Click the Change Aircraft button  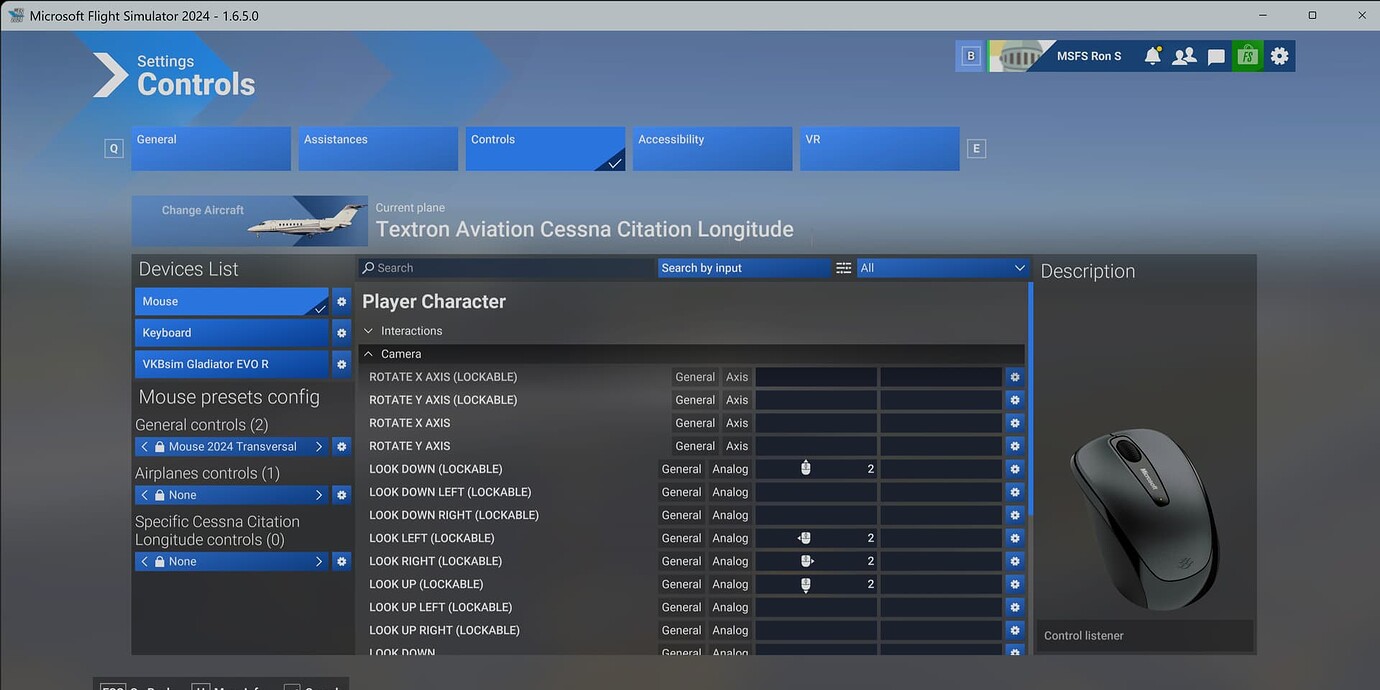coord(250,221)
